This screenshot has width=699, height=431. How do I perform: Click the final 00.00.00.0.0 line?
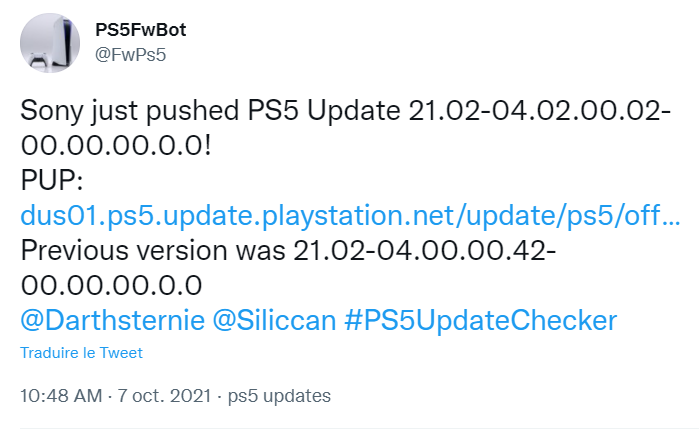[111, 286]
